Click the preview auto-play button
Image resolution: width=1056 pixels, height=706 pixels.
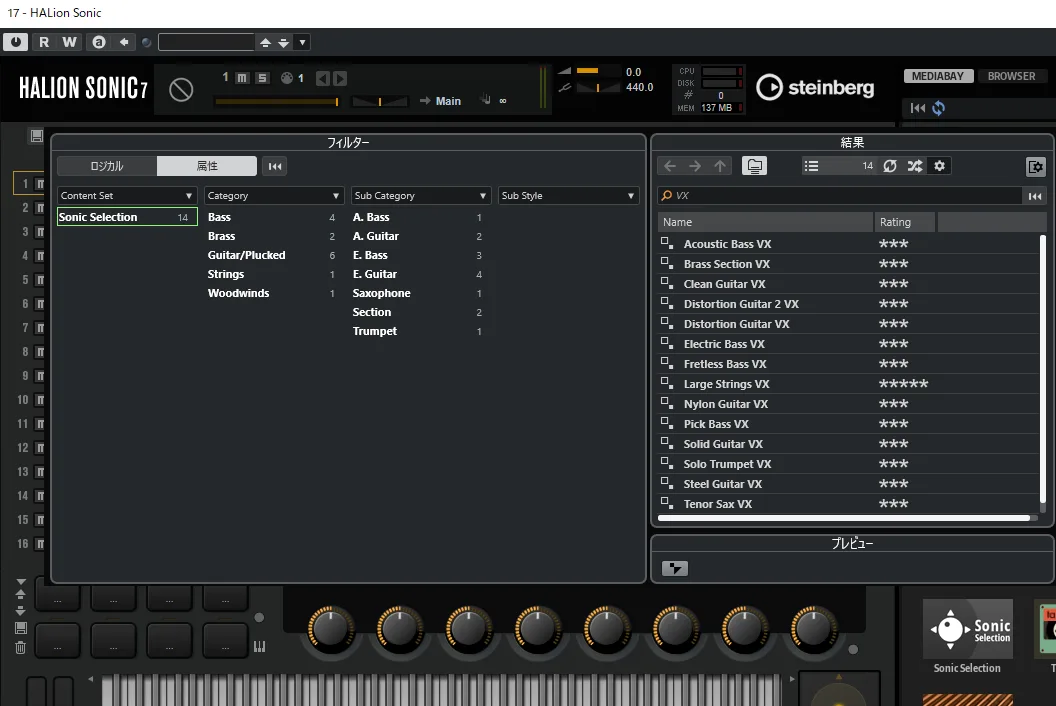pyautogui.click(x=674, y=569)
